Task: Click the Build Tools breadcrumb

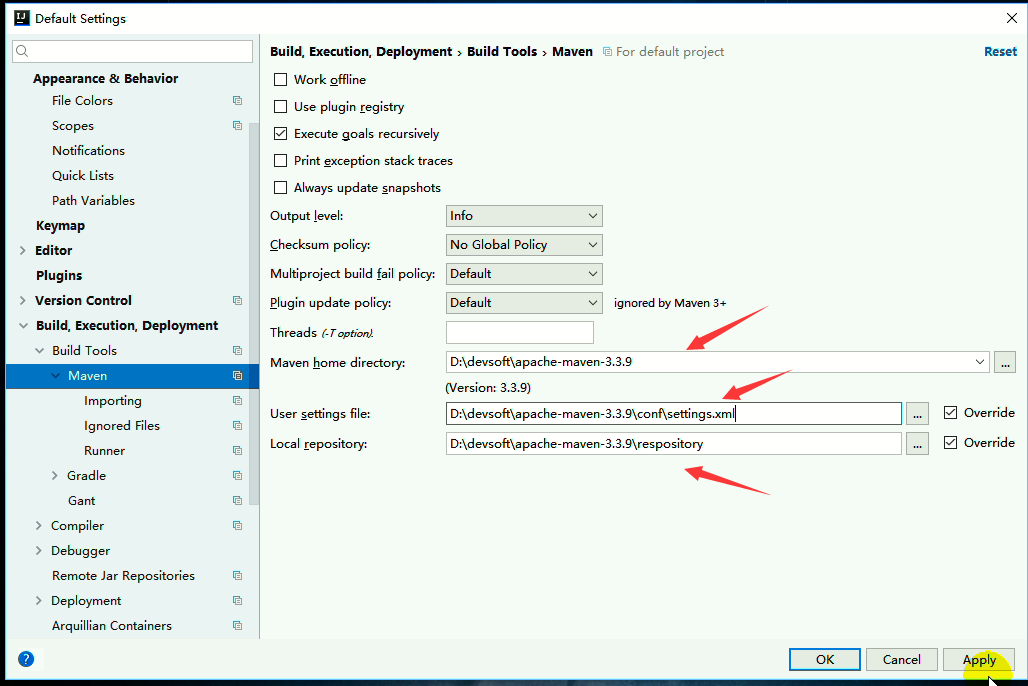Action: (502, 51)
